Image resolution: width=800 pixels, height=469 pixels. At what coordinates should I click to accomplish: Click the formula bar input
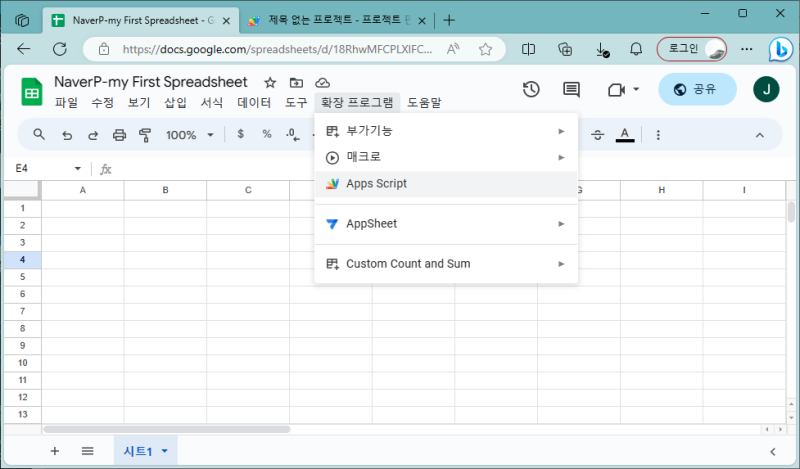tap(454, 169)
